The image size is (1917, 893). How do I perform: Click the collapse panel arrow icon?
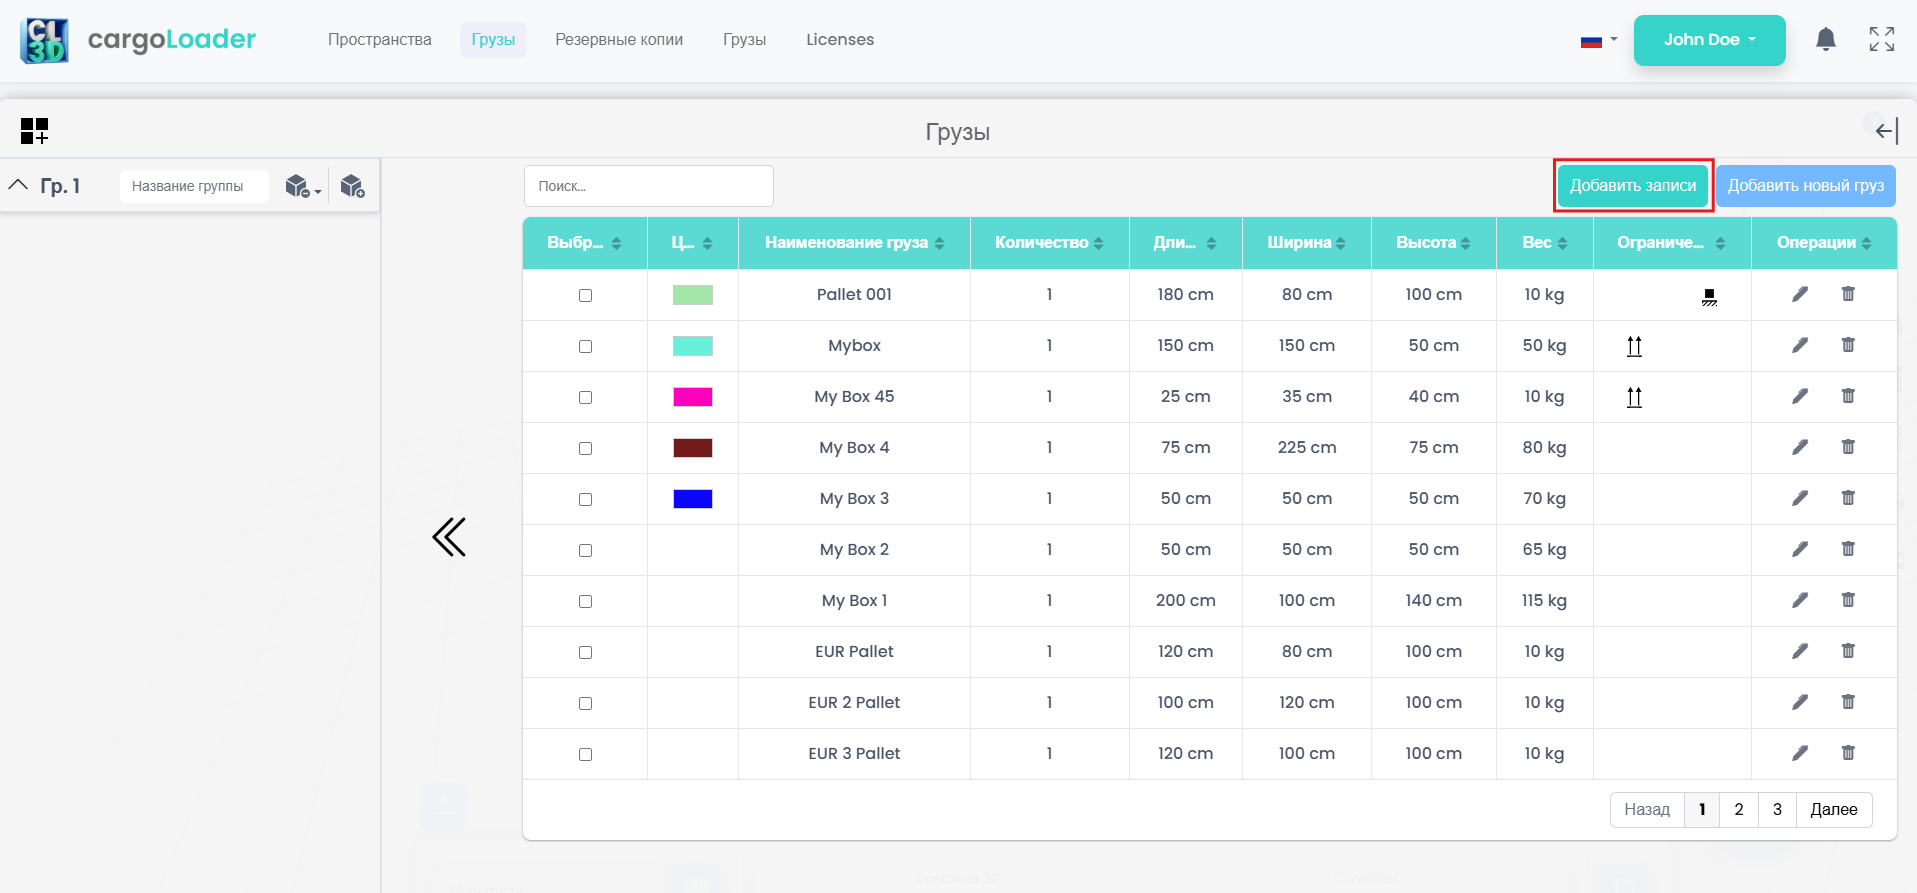(1886, 131)
